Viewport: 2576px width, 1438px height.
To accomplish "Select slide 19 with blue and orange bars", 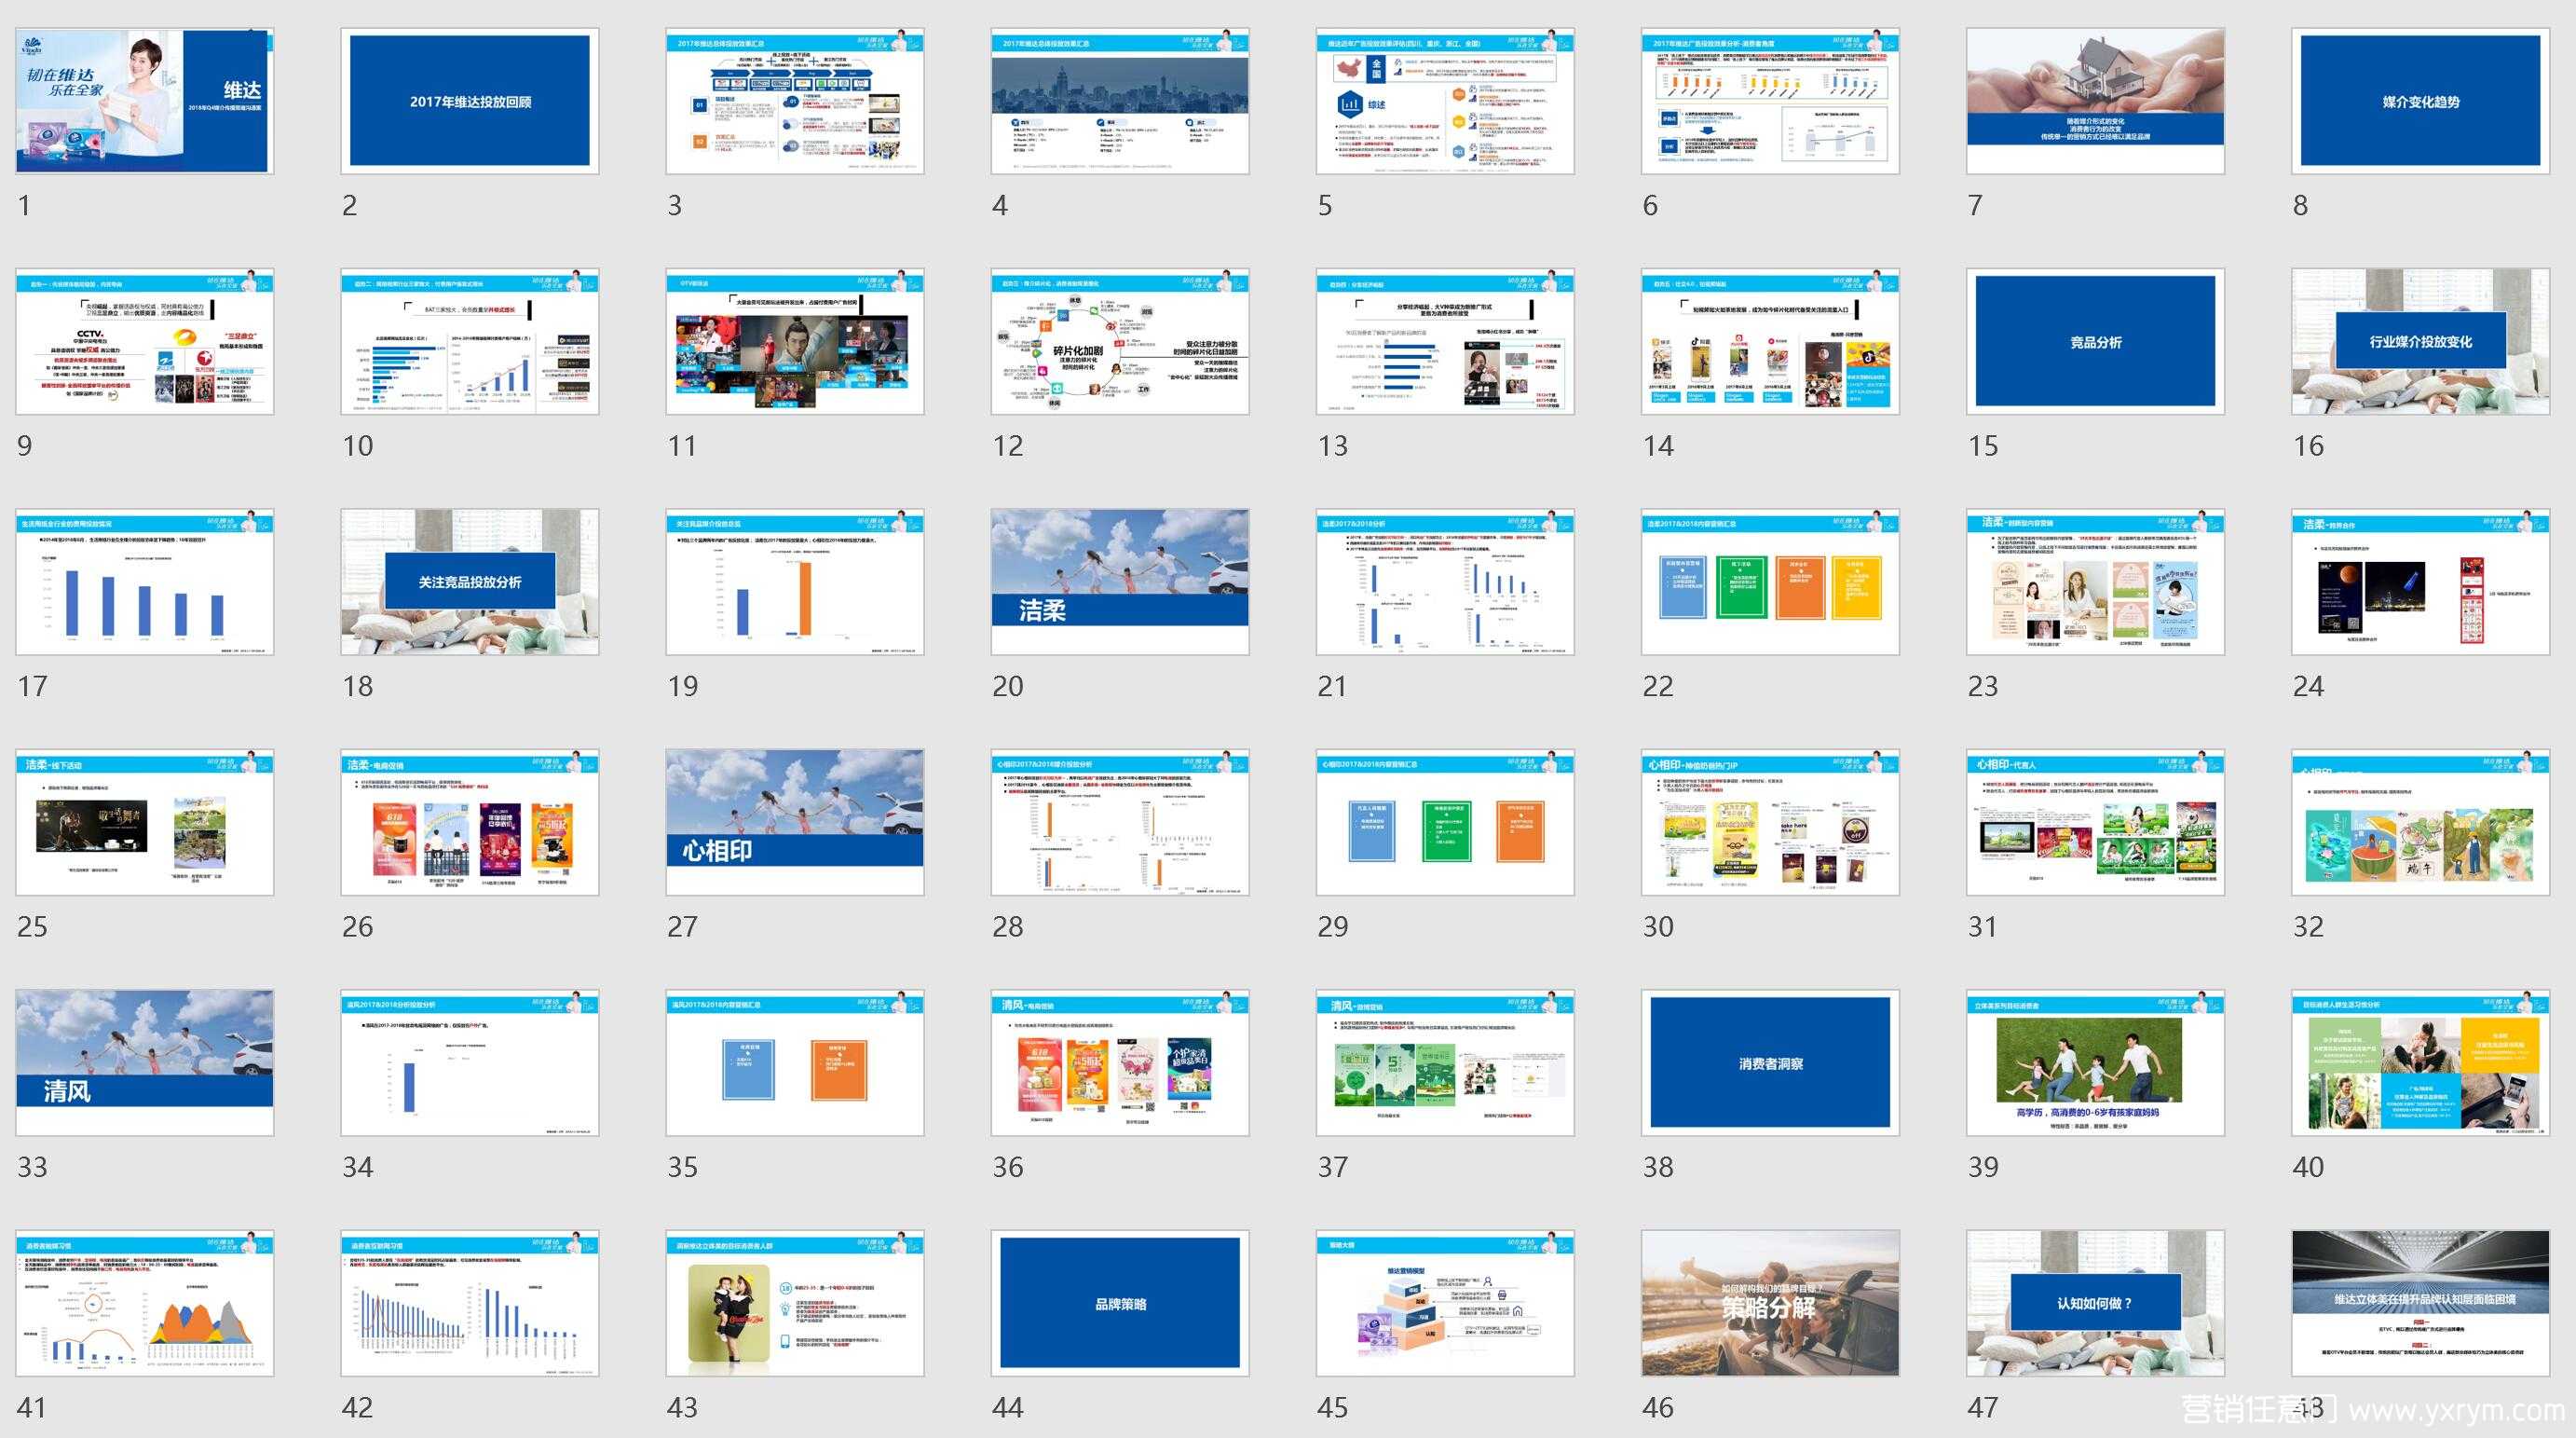I will tap(795, 582).
